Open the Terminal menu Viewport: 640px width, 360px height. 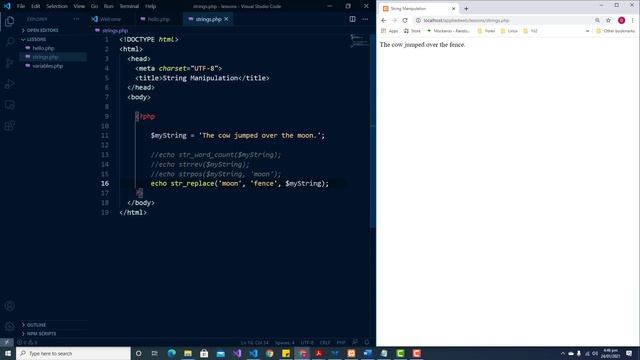(x=129, y=6)
